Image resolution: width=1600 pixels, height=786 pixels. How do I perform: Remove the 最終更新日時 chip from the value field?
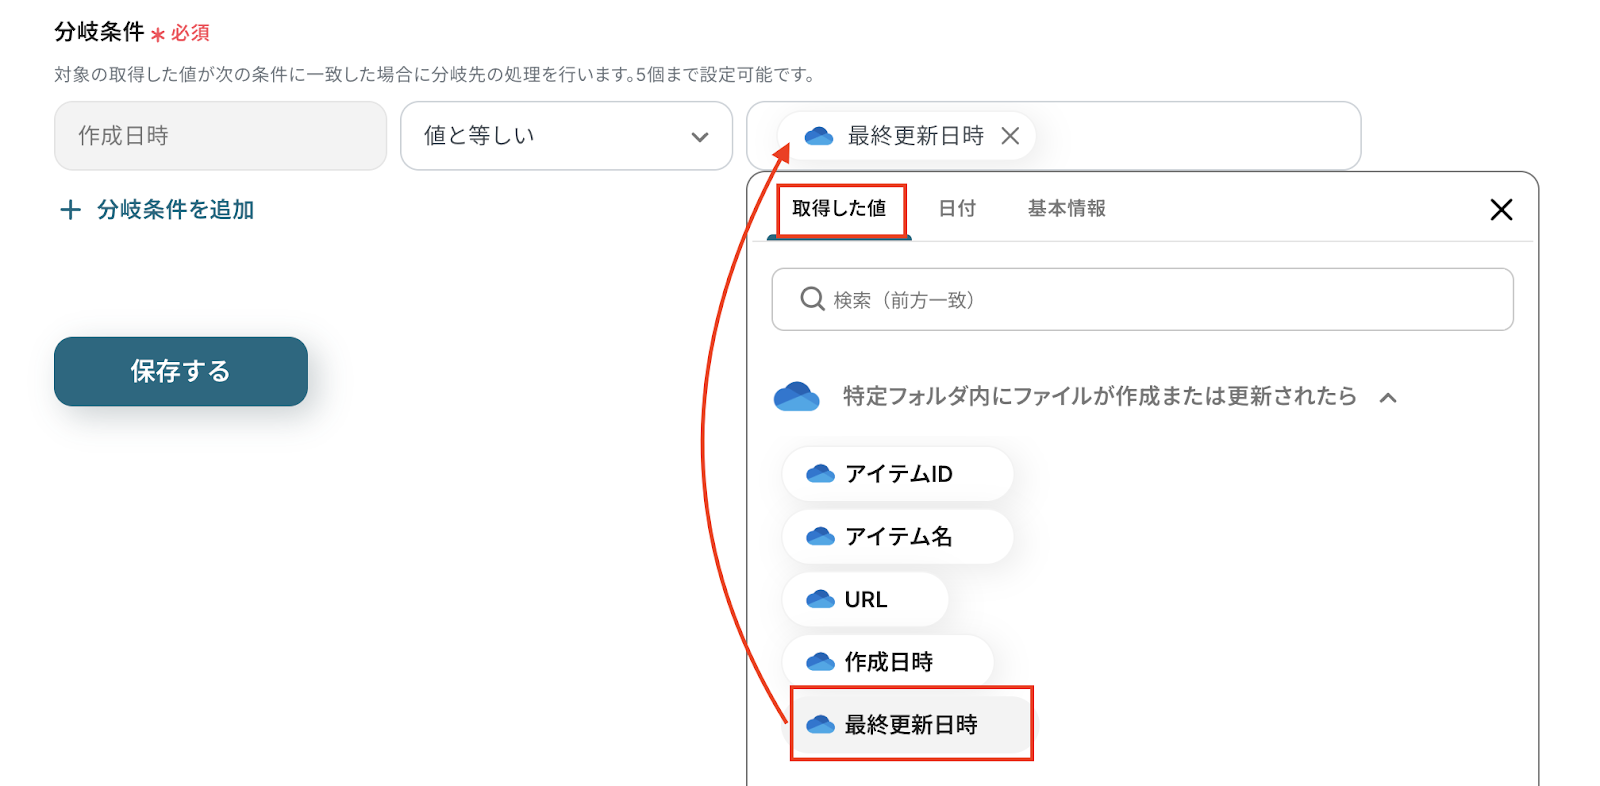point(1011,136)
